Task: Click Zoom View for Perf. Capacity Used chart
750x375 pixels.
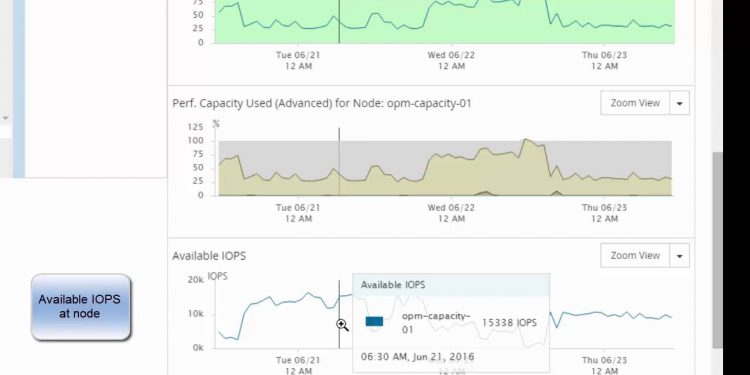Action: (635, 103)
